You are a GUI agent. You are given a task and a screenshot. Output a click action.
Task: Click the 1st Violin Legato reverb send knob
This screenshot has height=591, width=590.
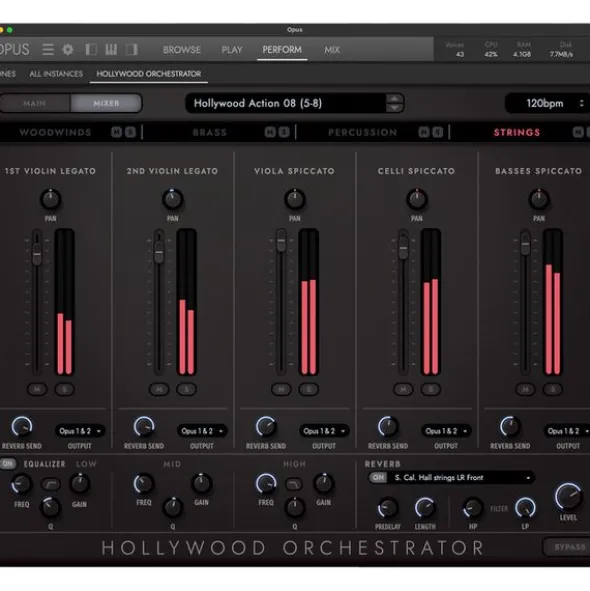[x=22, y=427]
